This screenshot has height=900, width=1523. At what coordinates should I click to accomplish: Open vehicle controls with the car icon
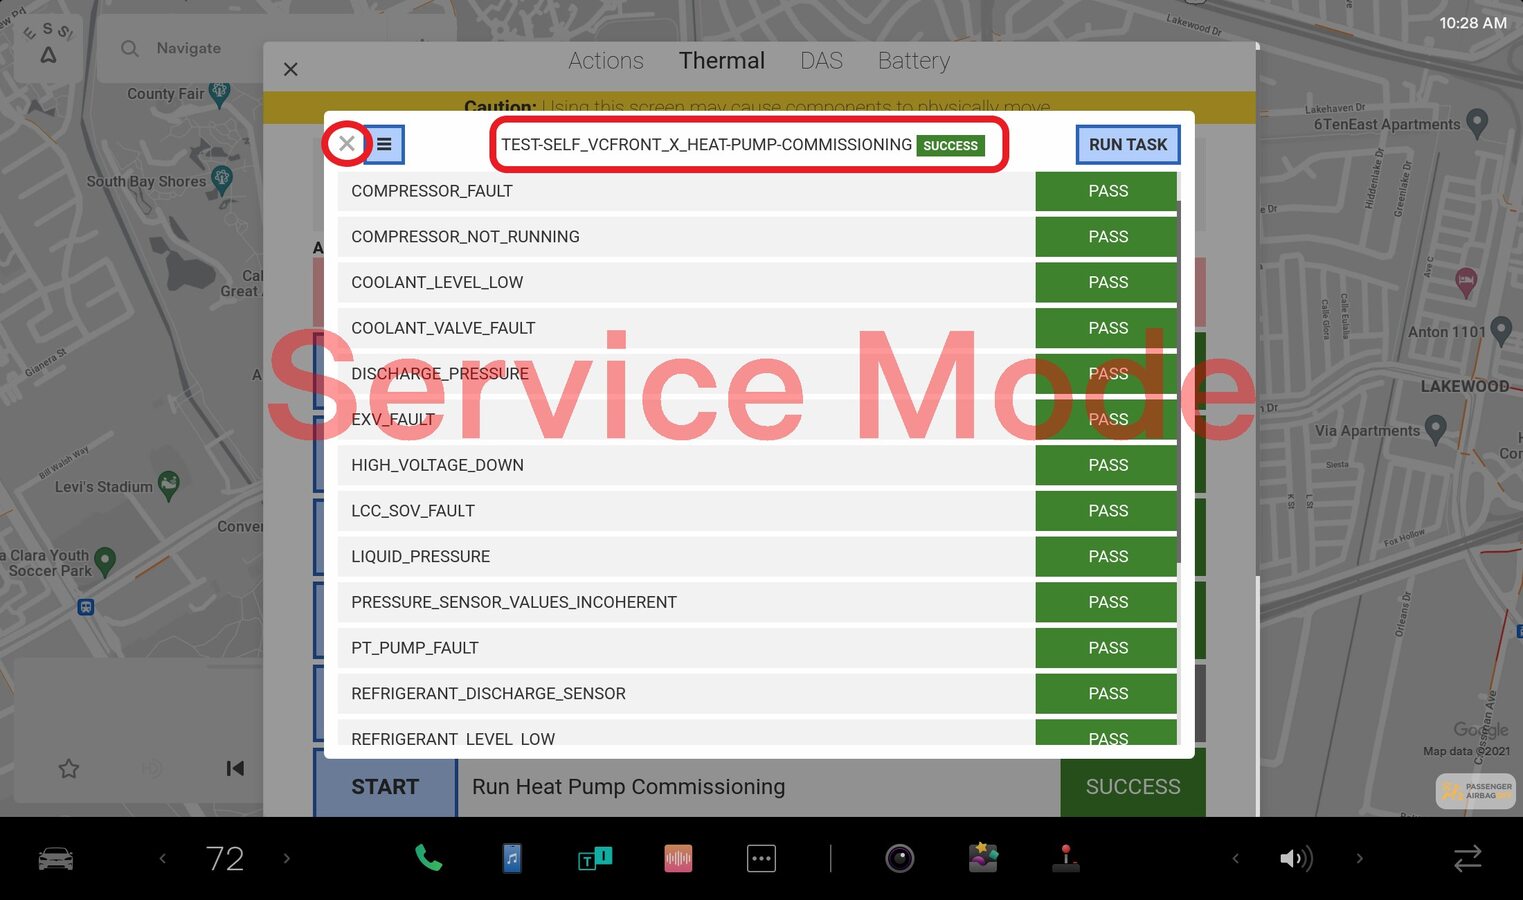56,858
